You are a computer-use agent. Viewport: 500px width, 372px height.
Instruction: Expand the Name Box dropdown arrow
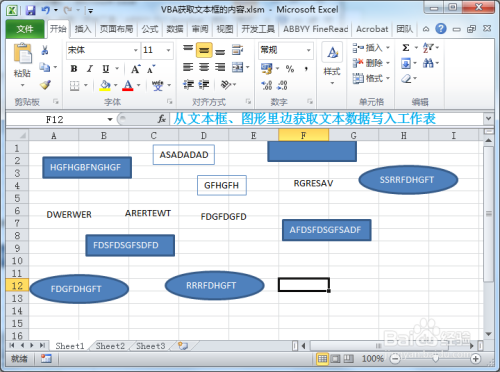coord(110,119)
